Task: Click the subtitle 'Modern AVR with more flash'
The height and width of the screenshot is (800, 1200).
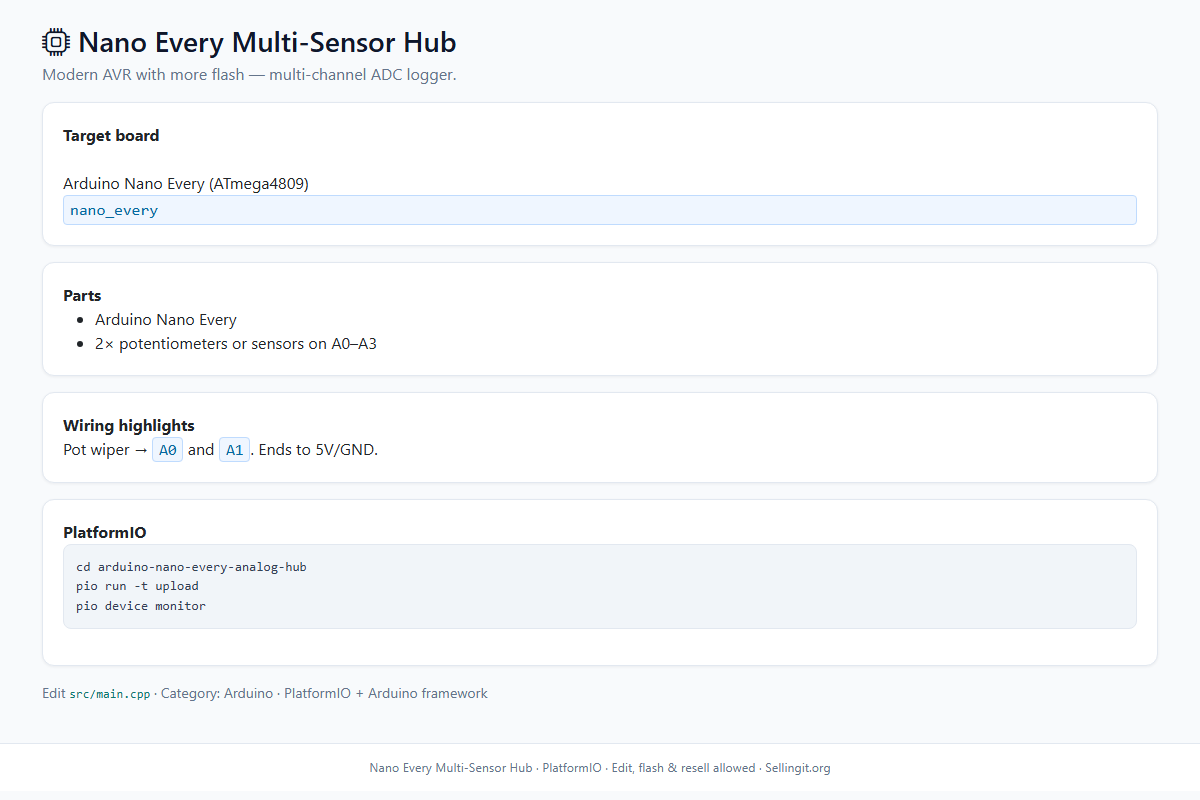Action: (143, 74)
